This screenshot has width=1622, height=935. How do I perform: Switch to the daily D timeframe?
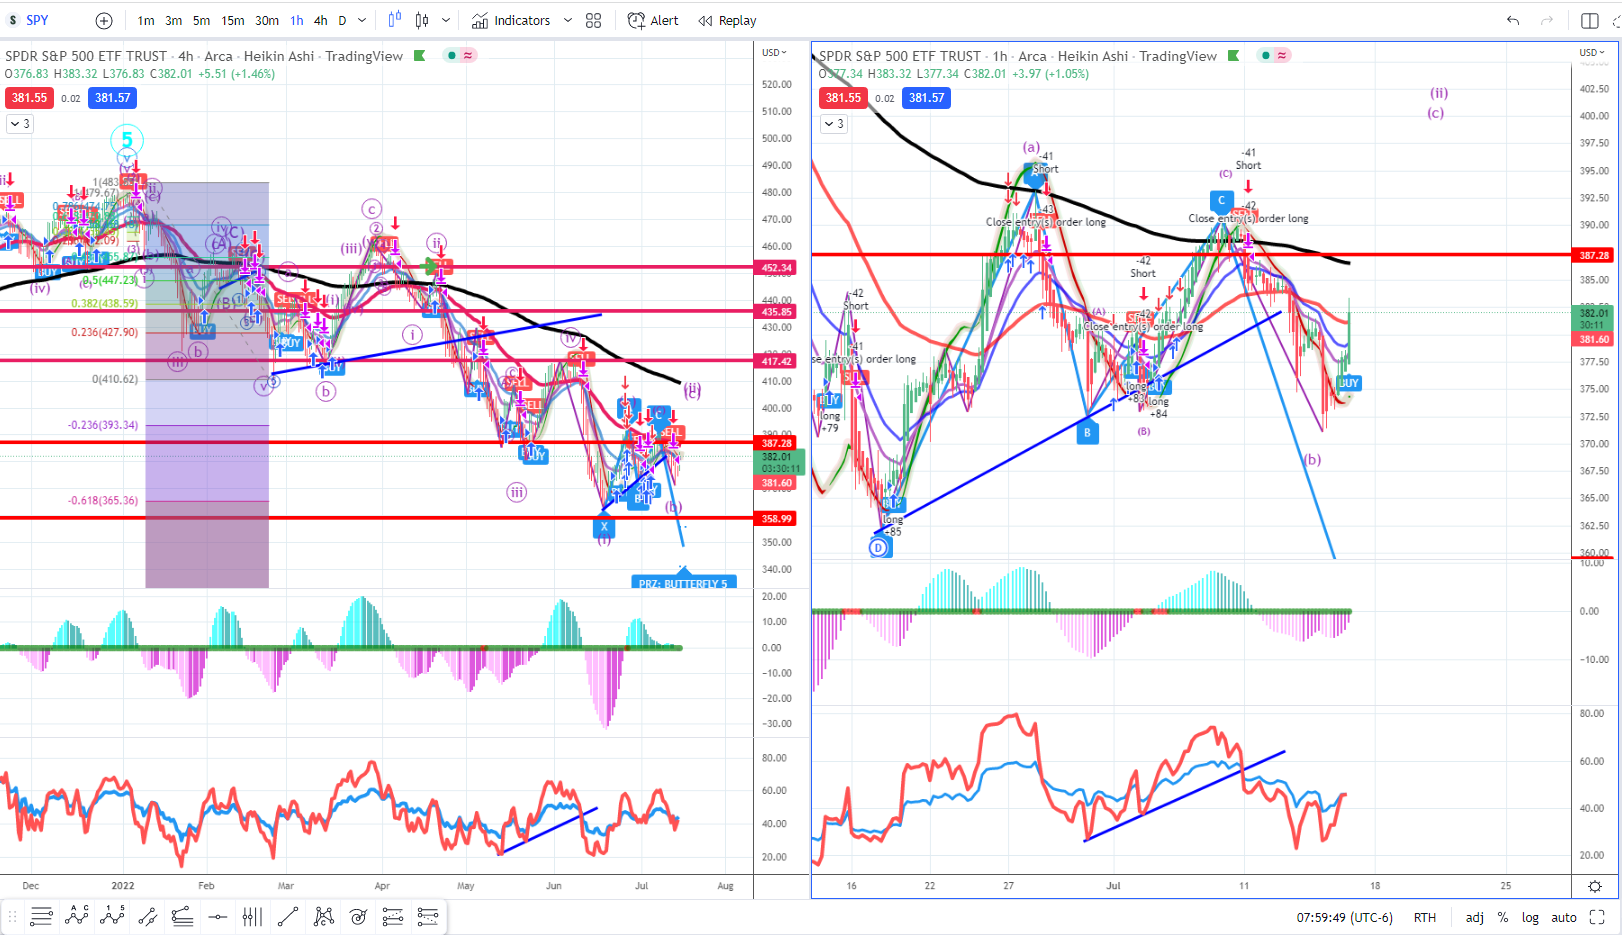pos(342,20)
